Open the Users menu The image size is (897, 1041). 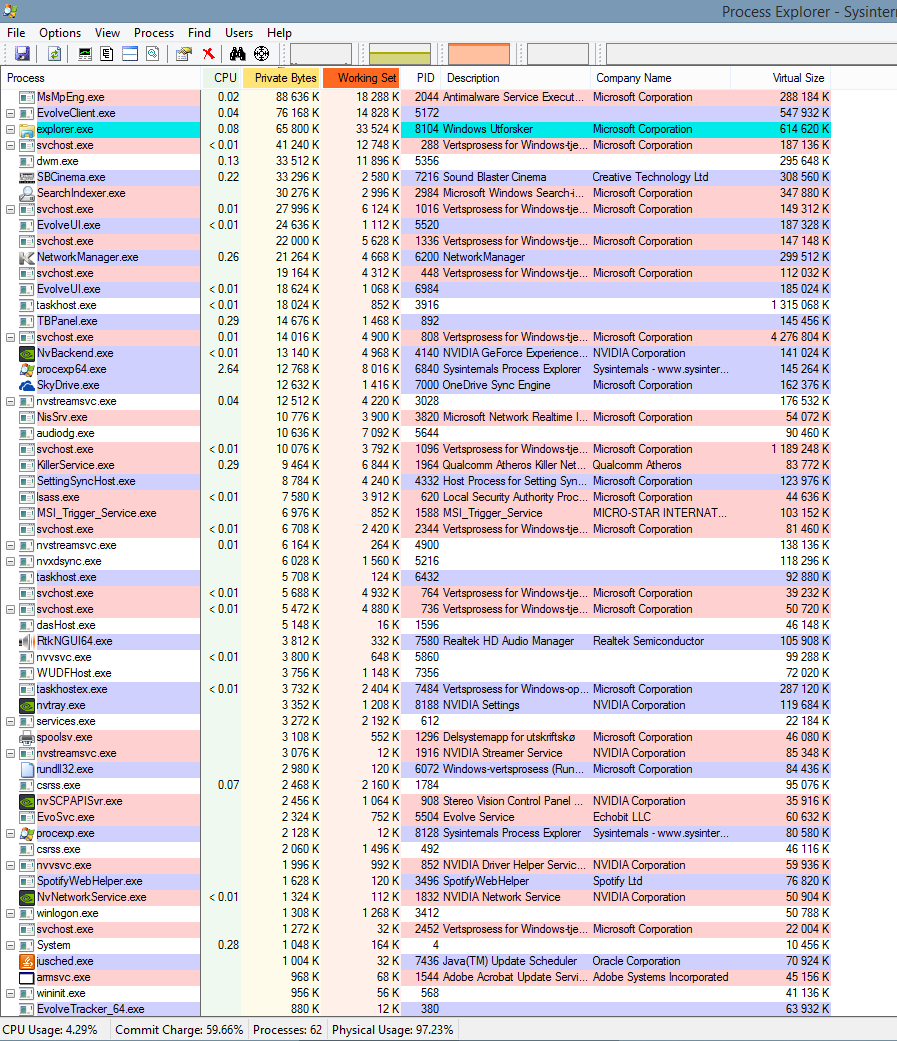click(x=239, y=33)
